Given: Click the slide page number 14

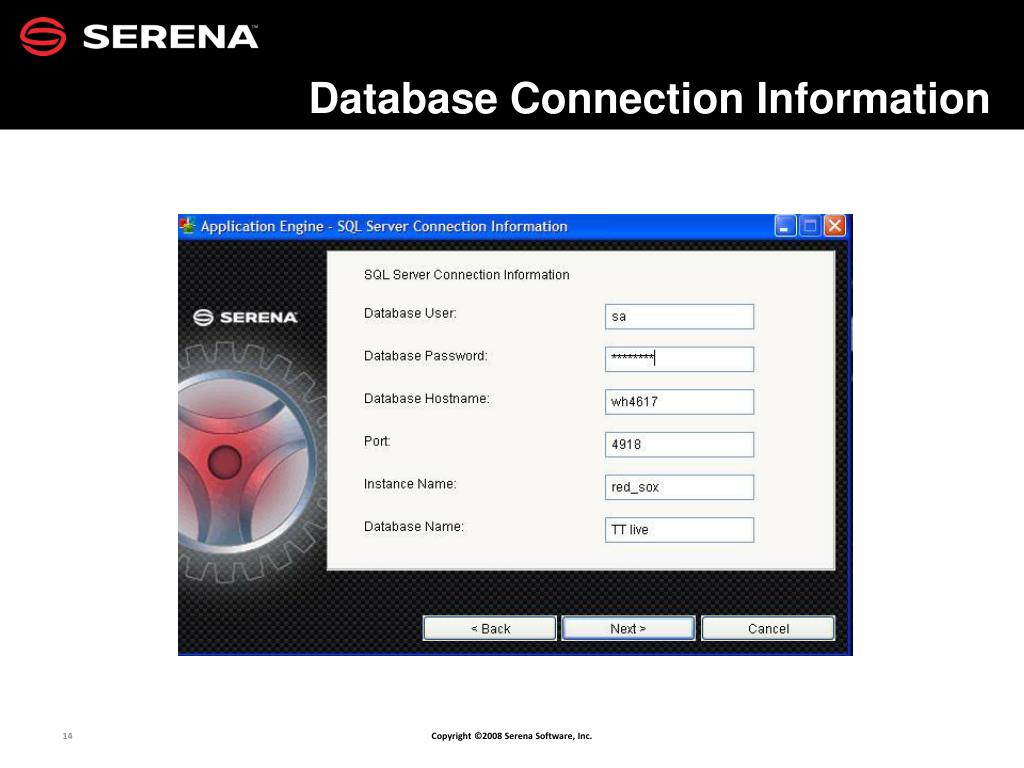Looking at the screenshot, I should pyautogui.click(x=67, y=736).
